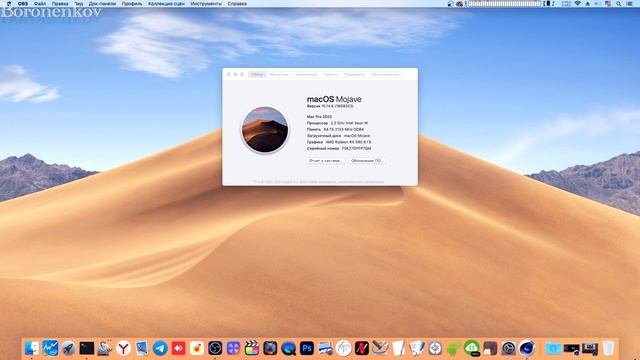The image size is (640, 360).
Task: Launch Terminal from the Dock
Action: [x=87, y=348]
